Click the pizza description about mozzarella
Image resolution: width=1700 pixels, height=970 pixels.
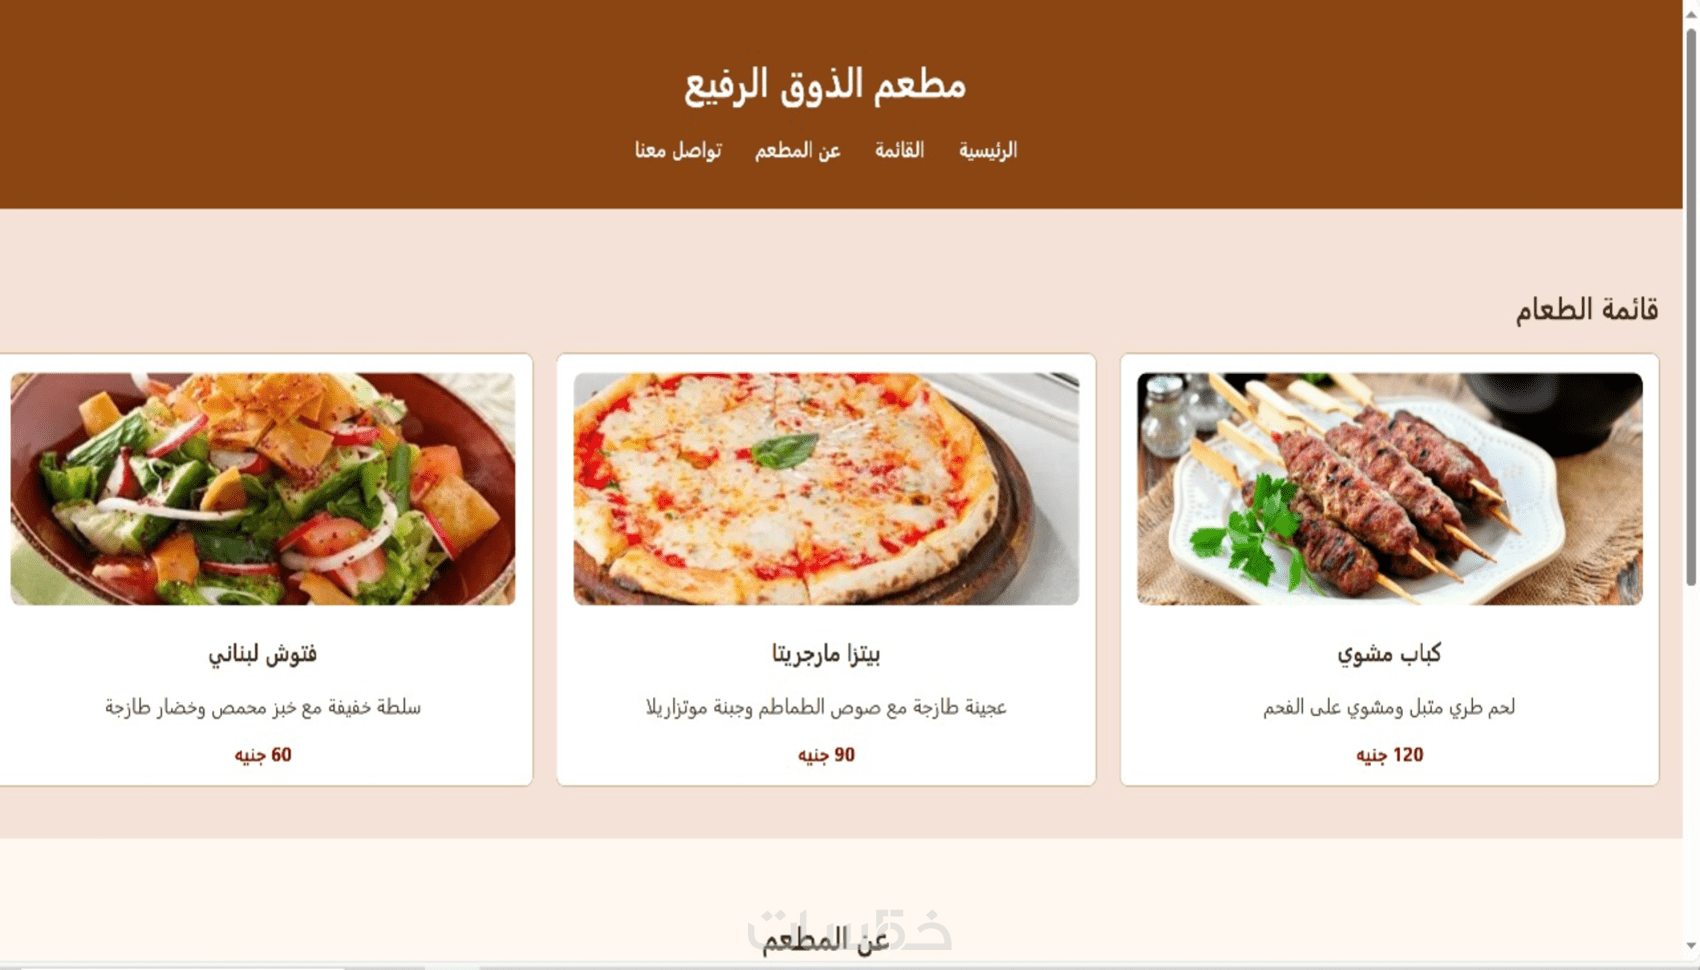click(x=826, y=708)
